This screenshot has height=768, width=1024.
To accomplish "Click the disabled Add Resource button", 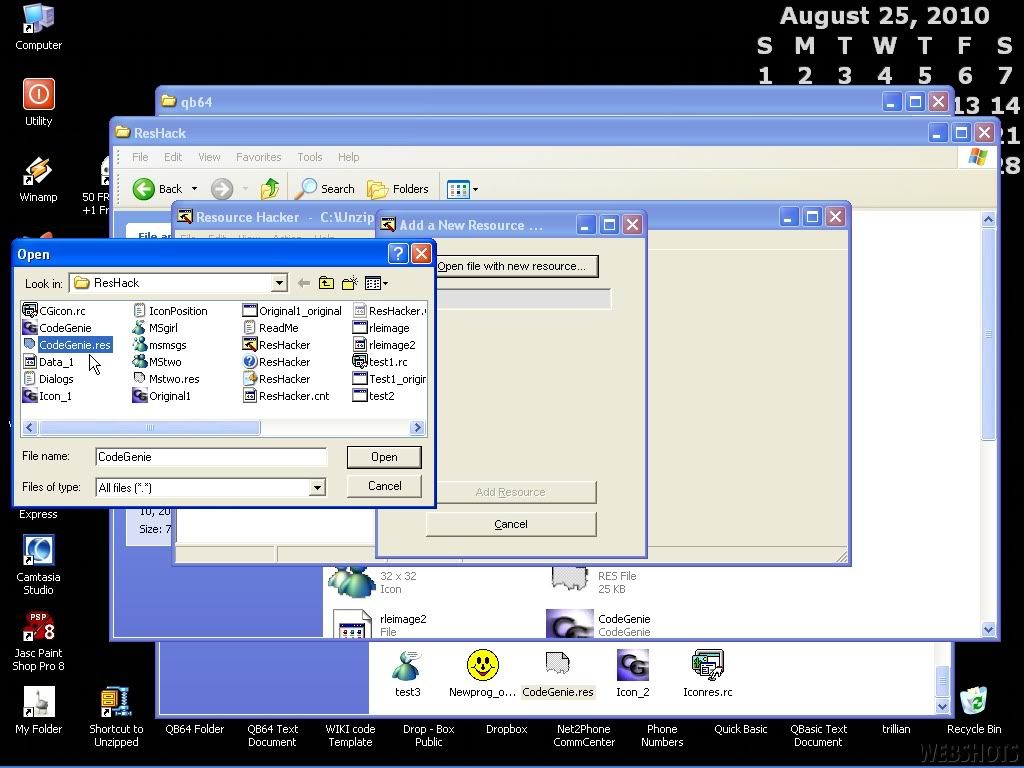I will tap(511, 492).
